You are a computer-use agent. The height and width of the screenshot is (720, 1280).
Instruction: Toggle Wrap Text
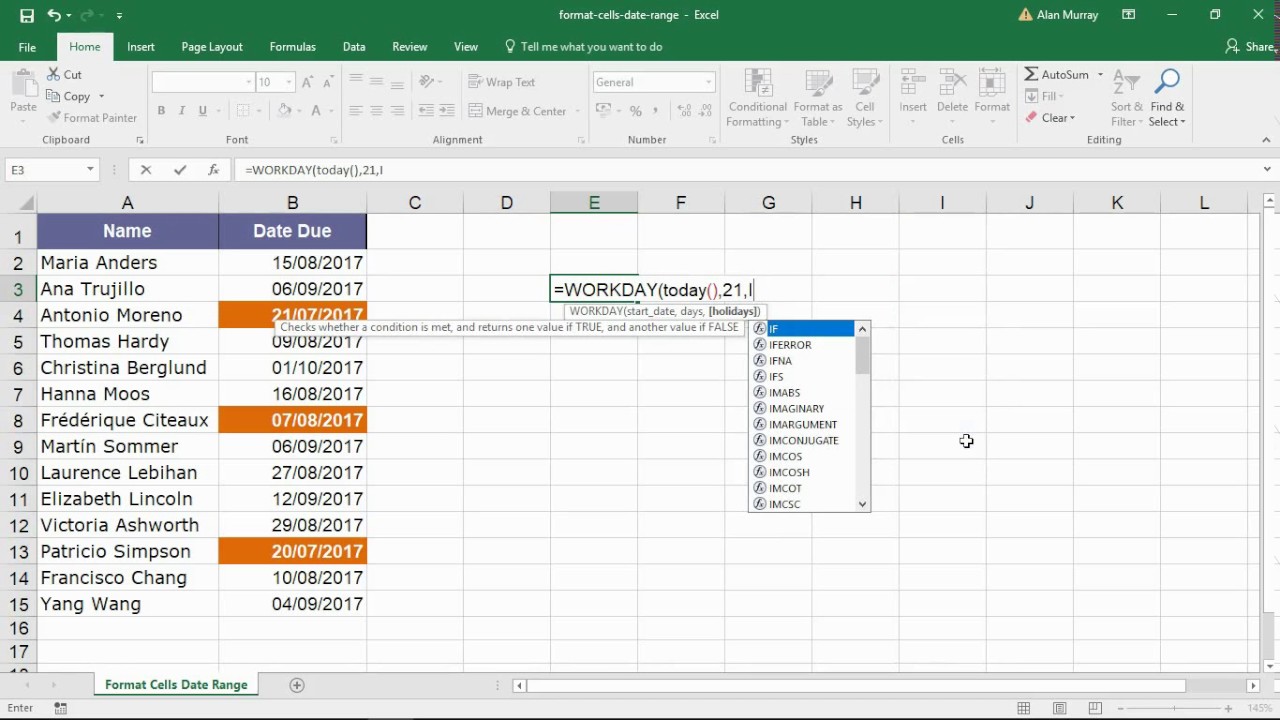click(502, 82)
